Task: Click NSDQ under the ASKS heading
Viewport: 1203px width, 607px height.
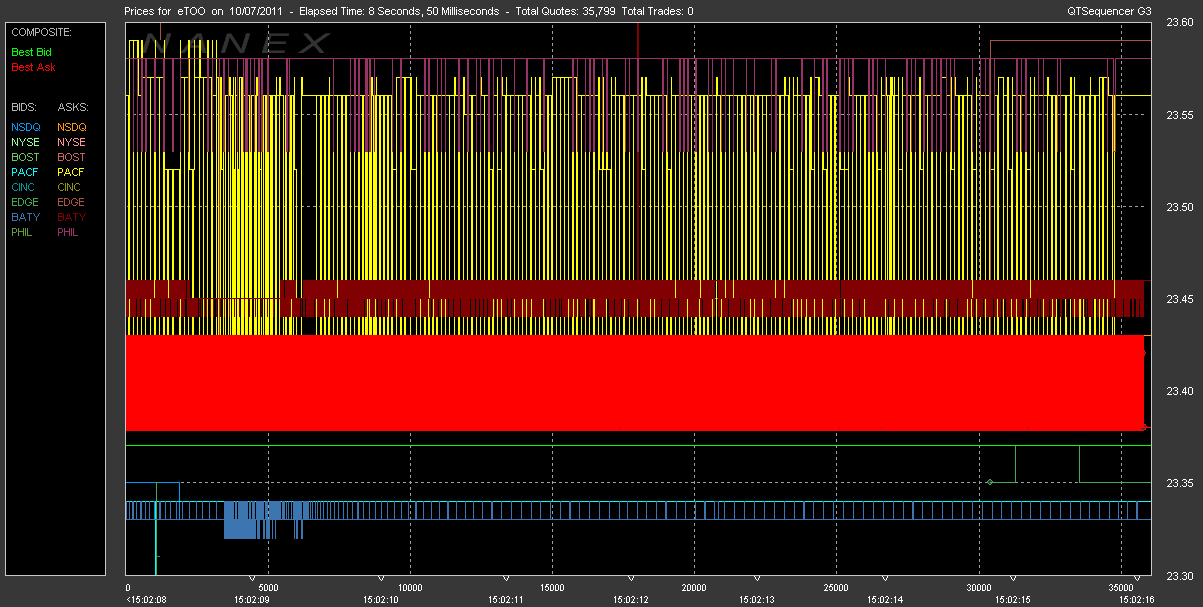Action: tap(72, 127)
